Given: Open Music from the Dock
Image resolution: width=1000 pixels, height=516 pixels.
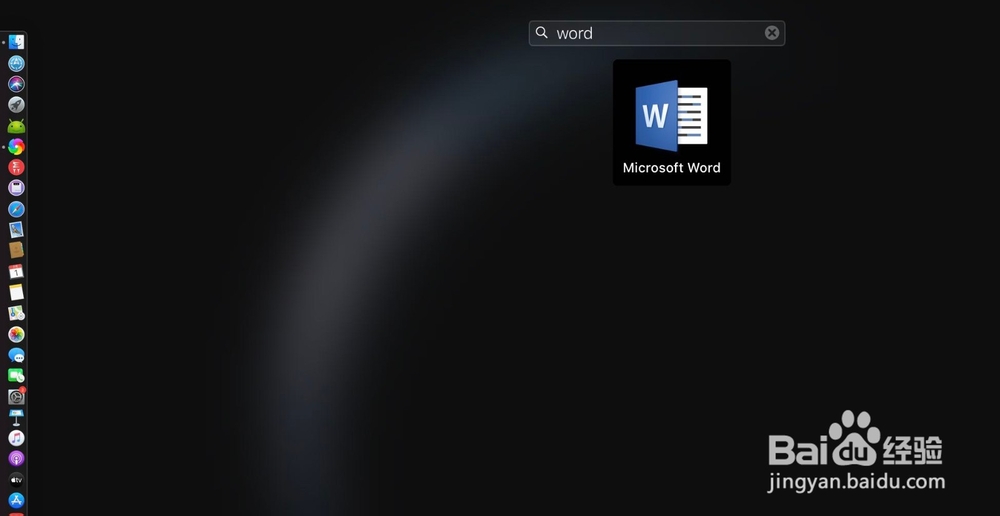Looking at the screenshot, I should (x=17, y=438).
